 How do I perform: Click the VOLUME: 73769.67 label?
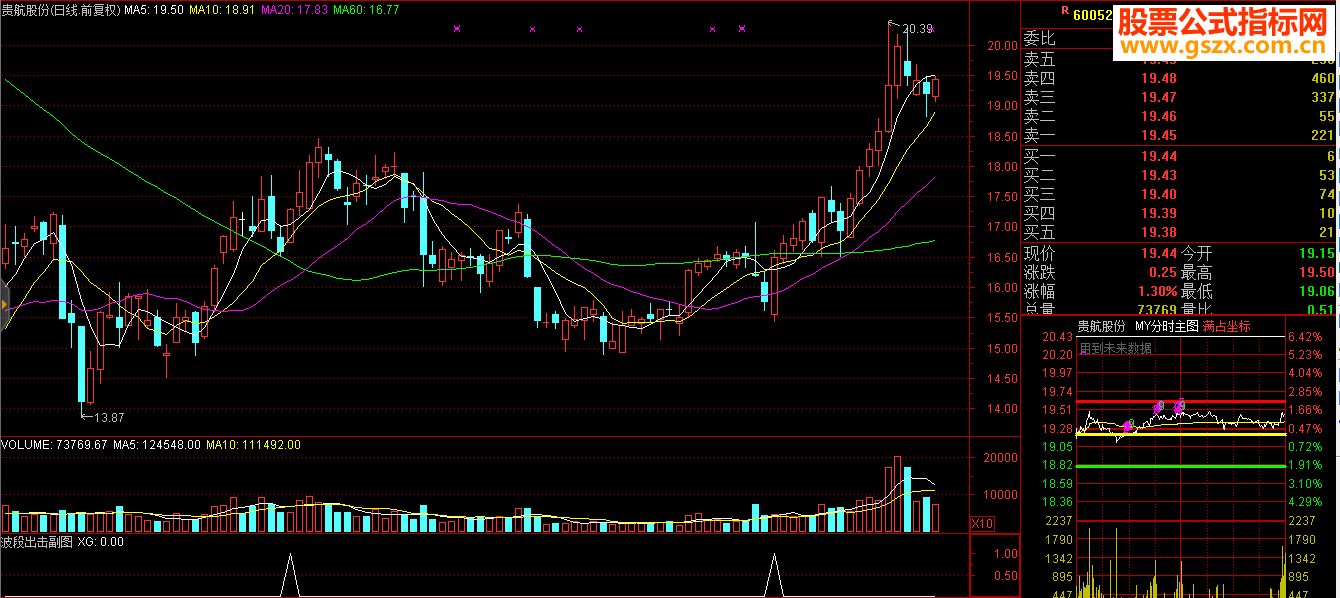pos(54,444)
